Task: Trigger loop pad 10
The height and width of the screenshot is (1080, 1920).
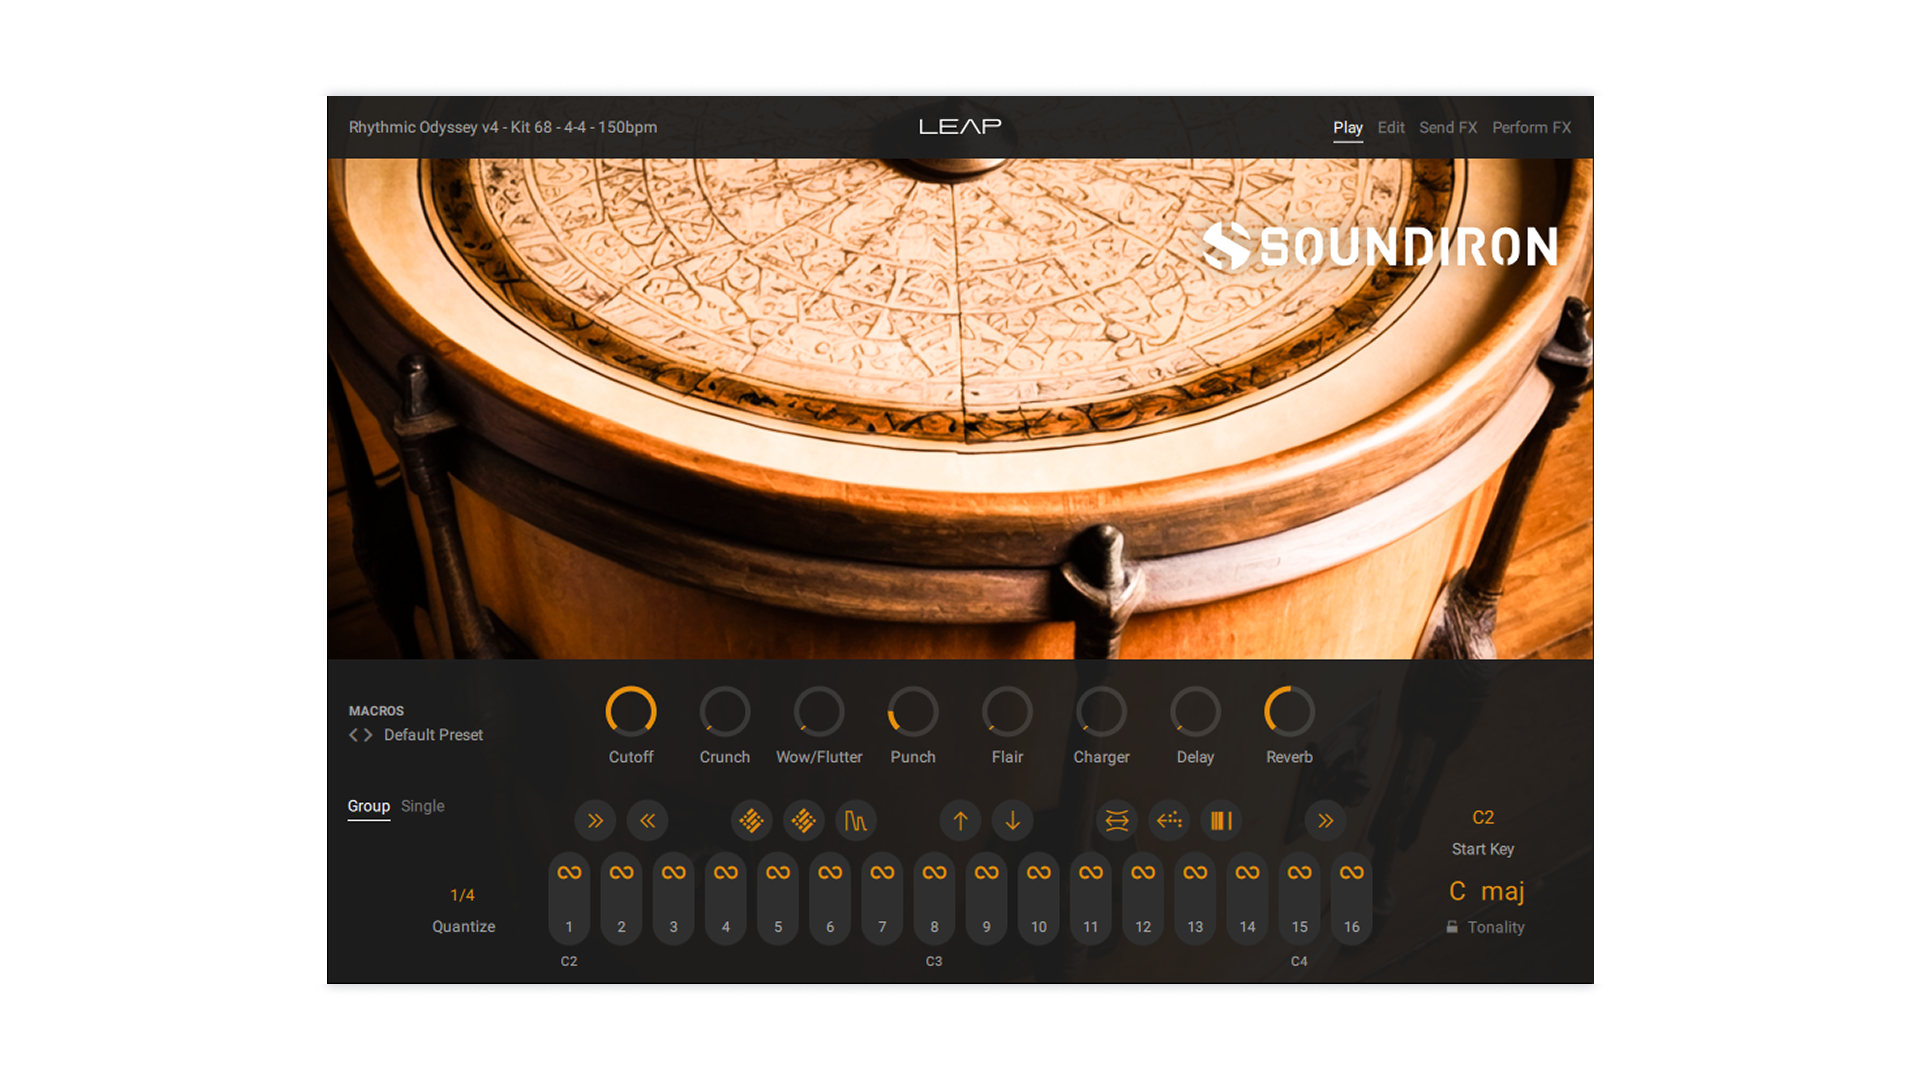Action: (1039, 899)
